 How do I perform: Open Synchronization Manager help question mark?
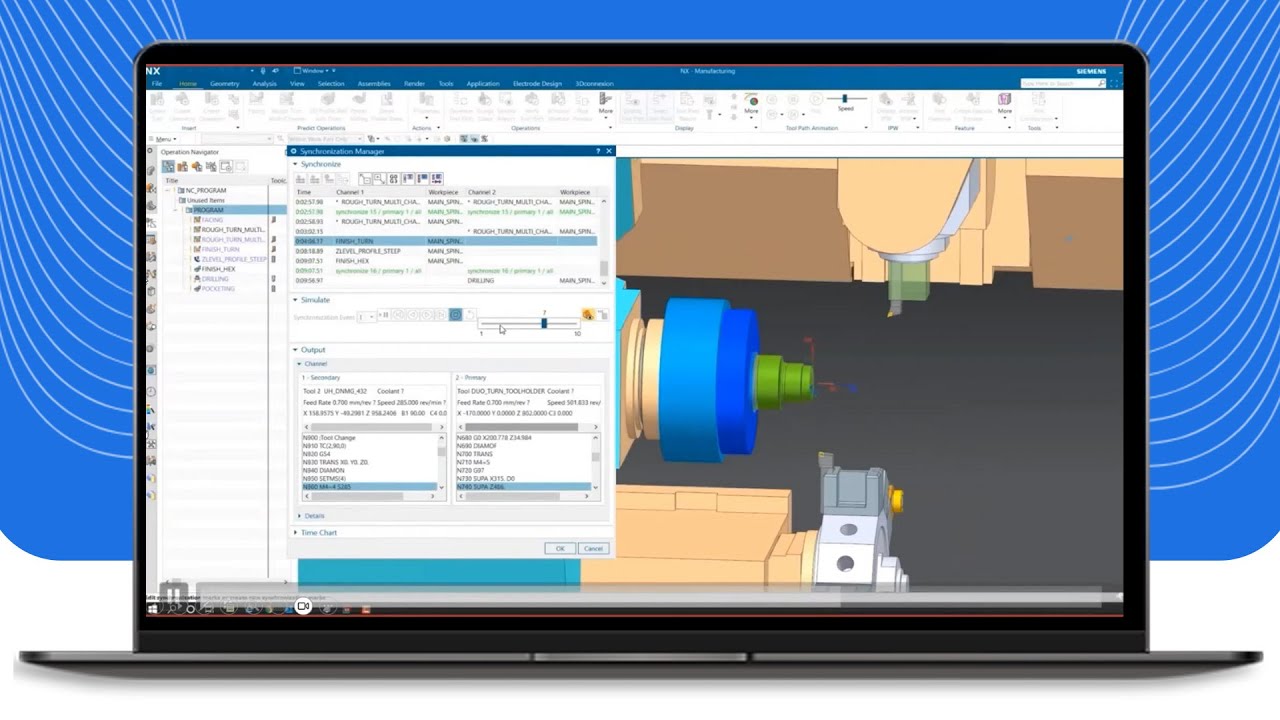(598, 151)
